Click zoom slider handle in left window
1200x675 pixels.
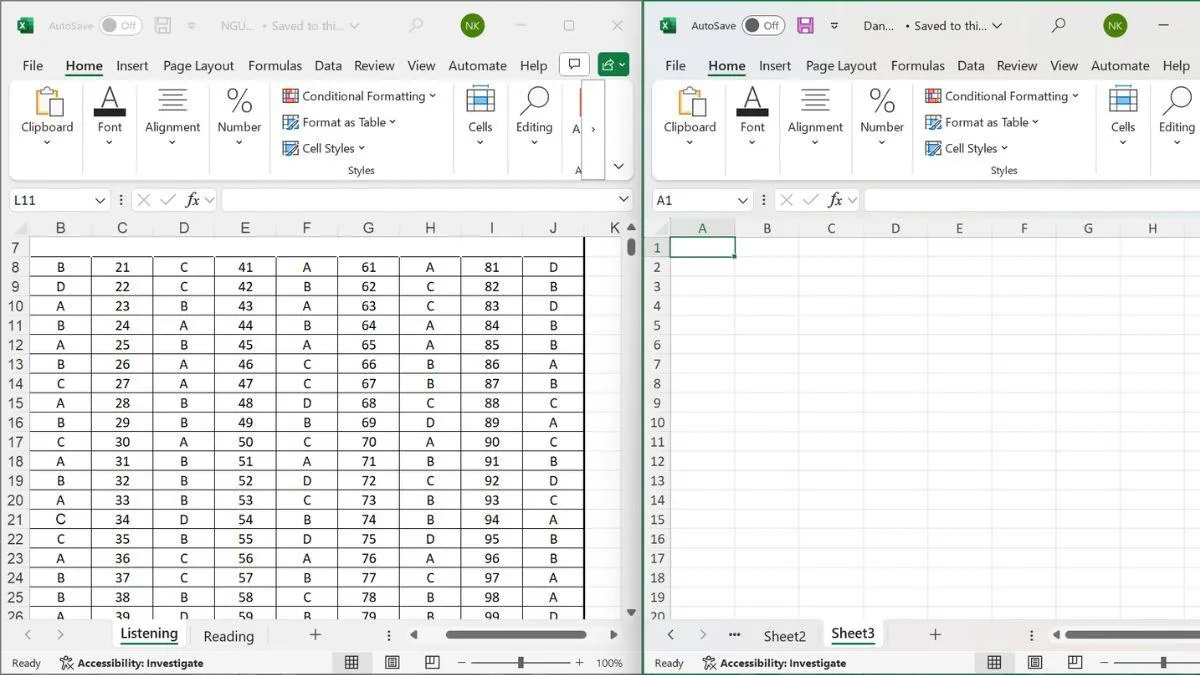coord(520,662)
